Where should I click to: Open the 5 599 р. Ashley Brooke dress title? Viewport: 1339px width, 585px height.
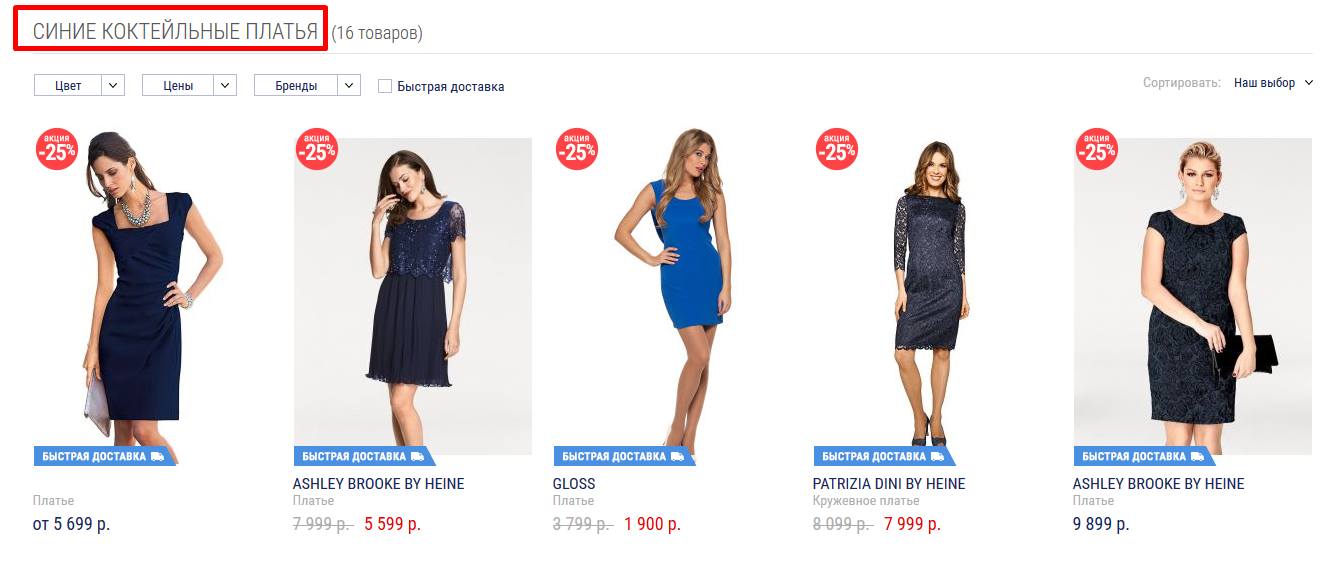click(378, 484)
